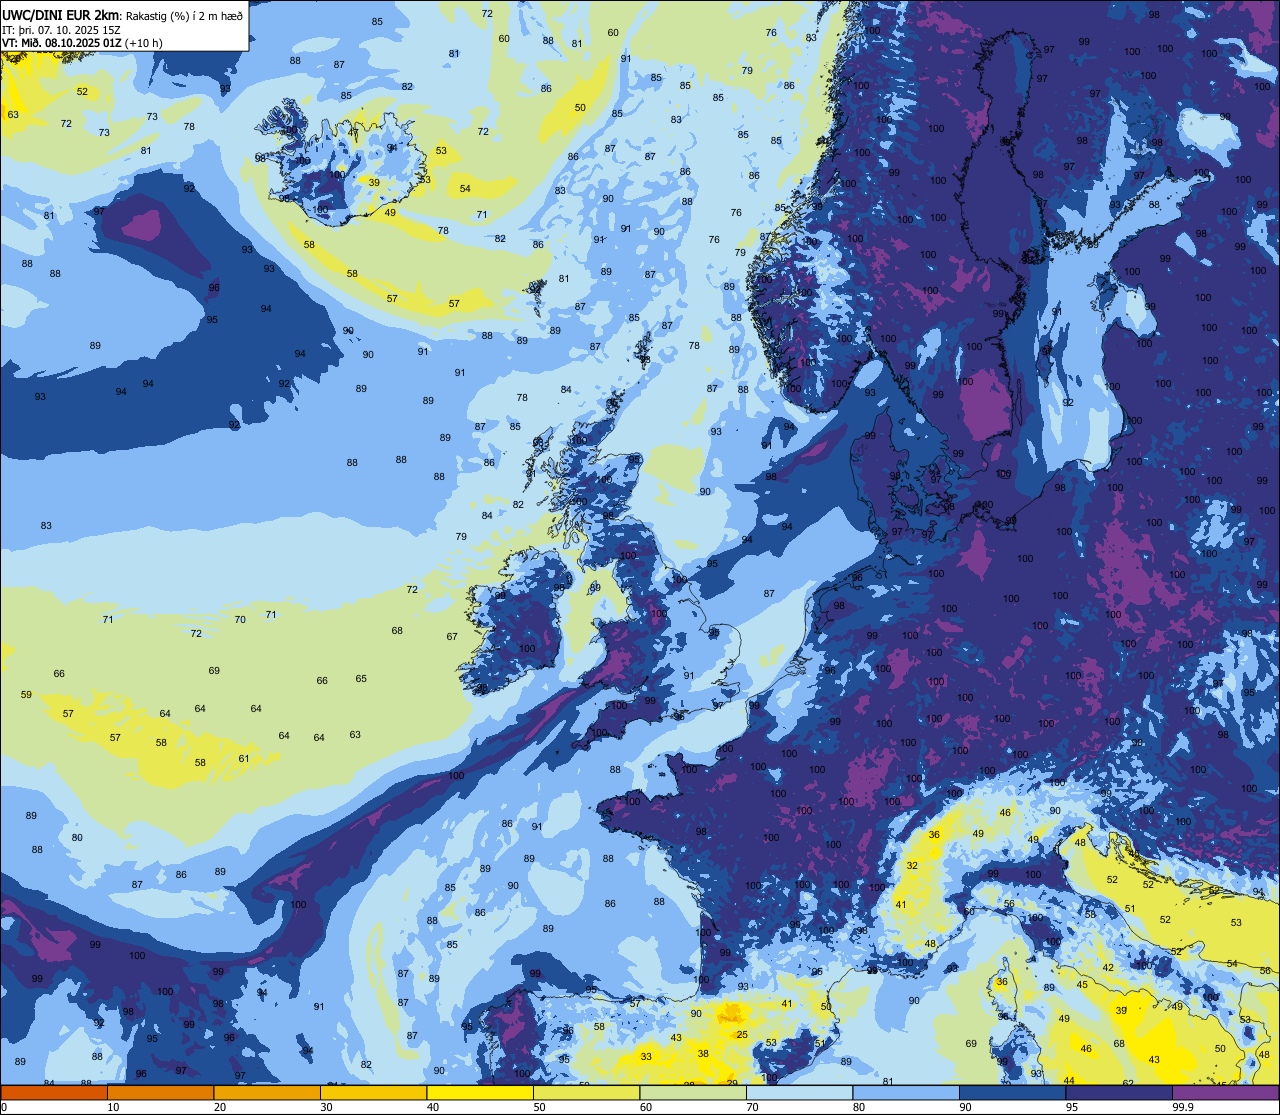Click the value "67" west of Ireland
This screenshot has height=1115, width=1280.
point(452,636)
